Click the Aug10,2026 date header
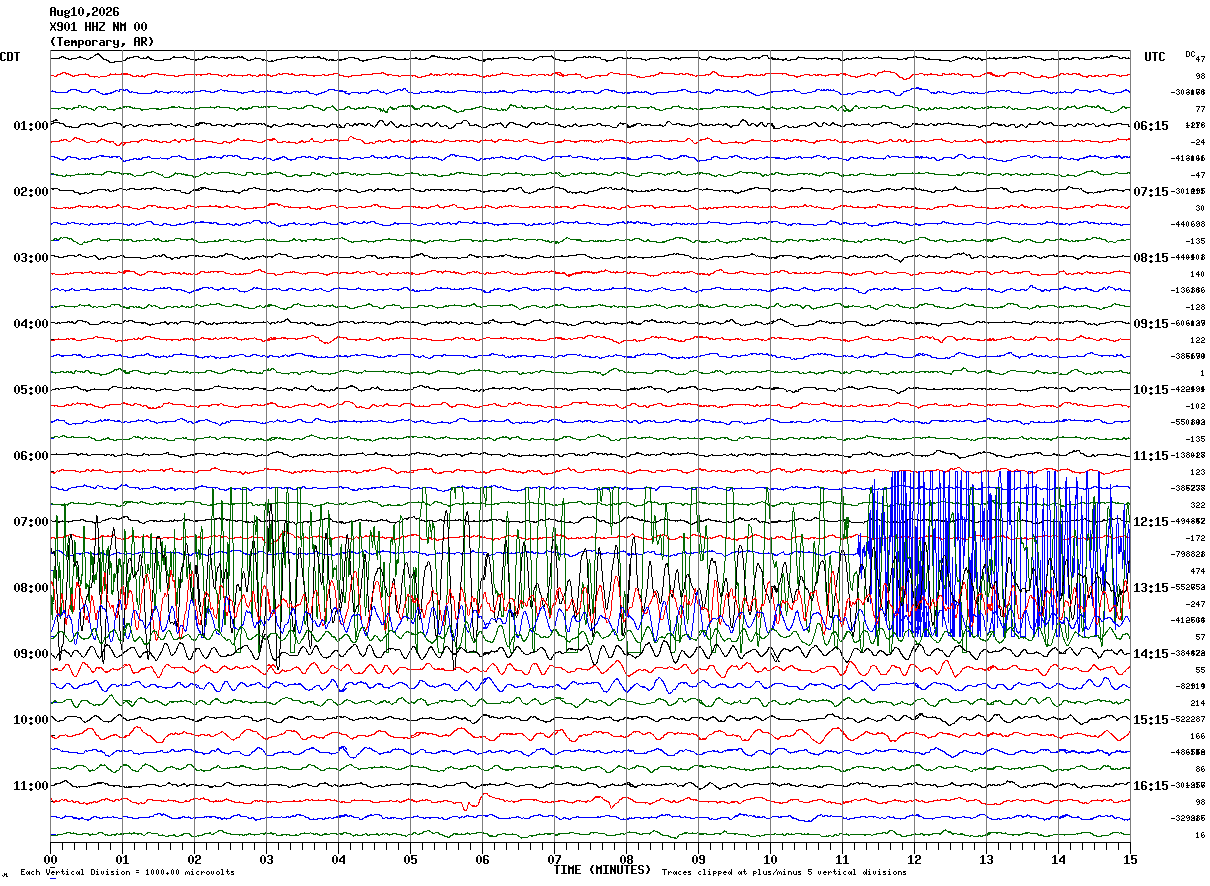Viewport: 1210px width, 886px height. [x=84, y=12]
